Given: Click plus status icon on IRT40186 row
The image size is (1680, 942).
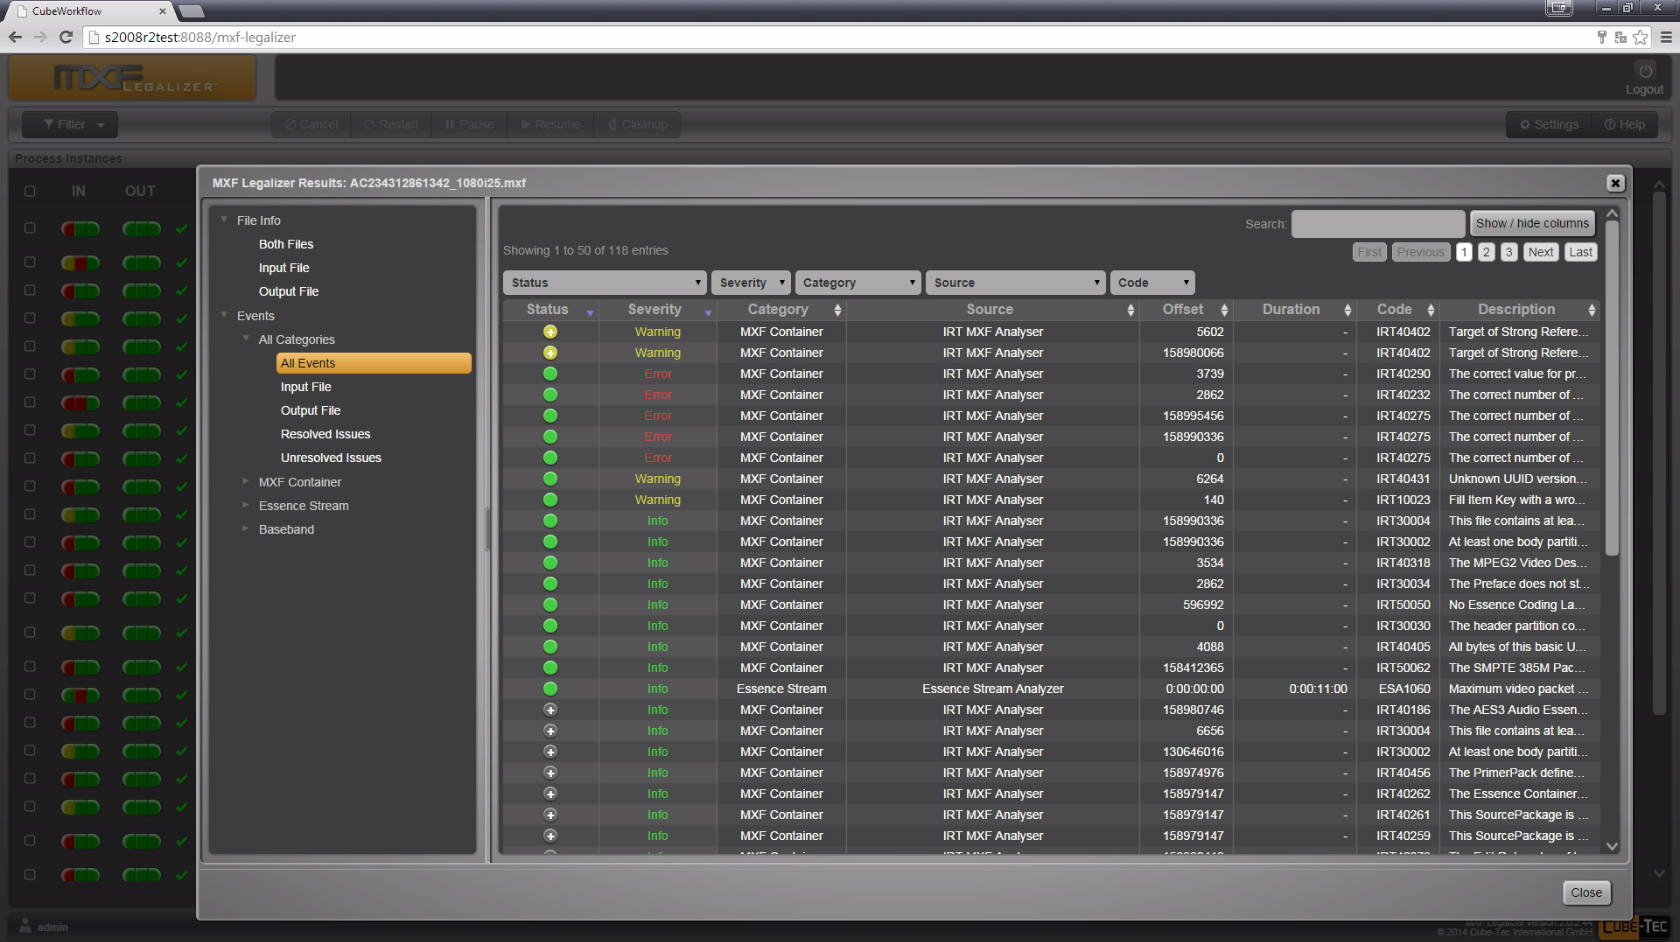Looking at the screenshot, I should (550, 710).
